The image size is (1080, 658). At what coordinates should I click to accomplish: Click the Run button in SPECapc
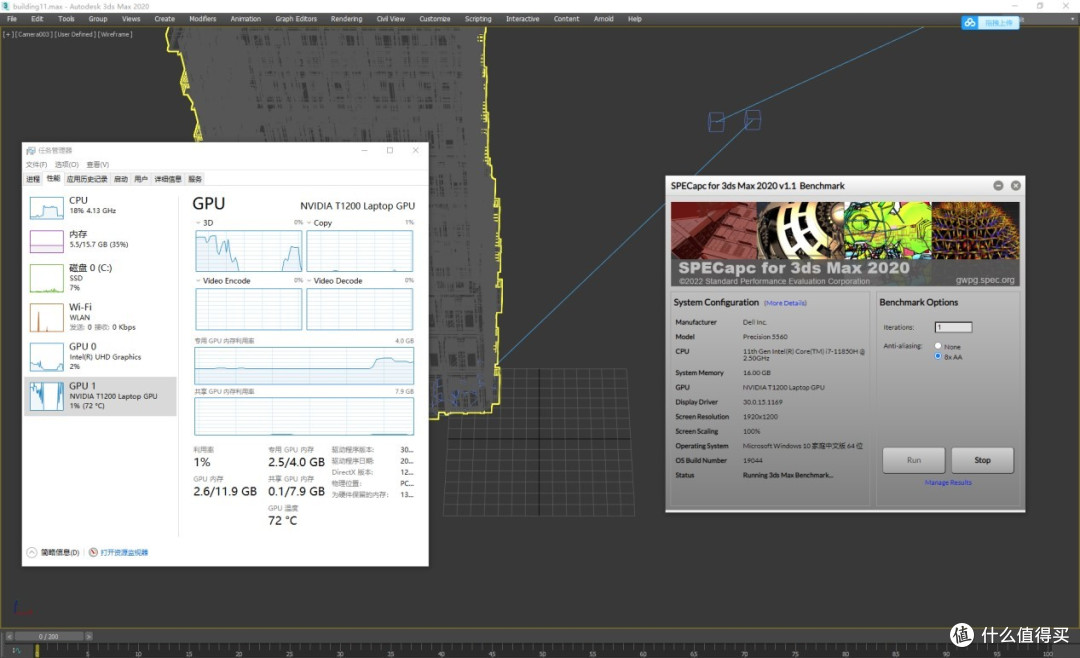[x=913, y=460]
